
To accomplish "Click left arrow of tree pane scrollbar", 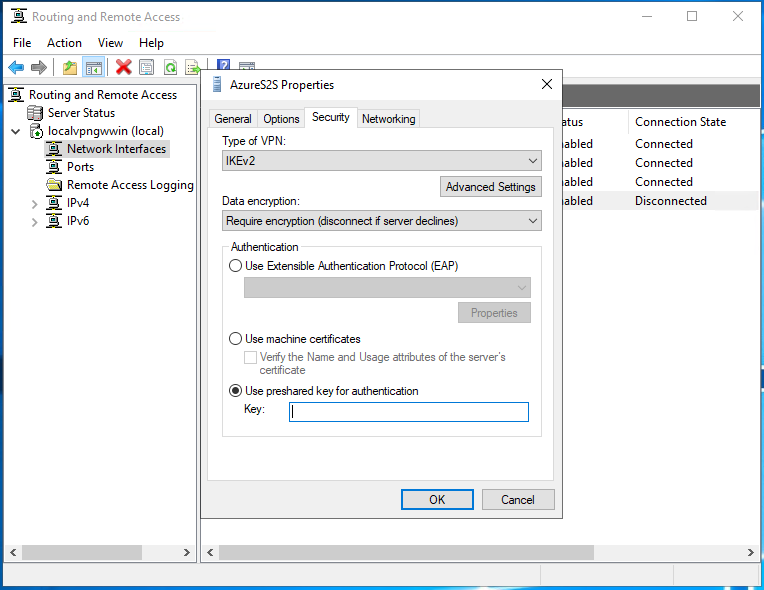I will coord(13,552).
